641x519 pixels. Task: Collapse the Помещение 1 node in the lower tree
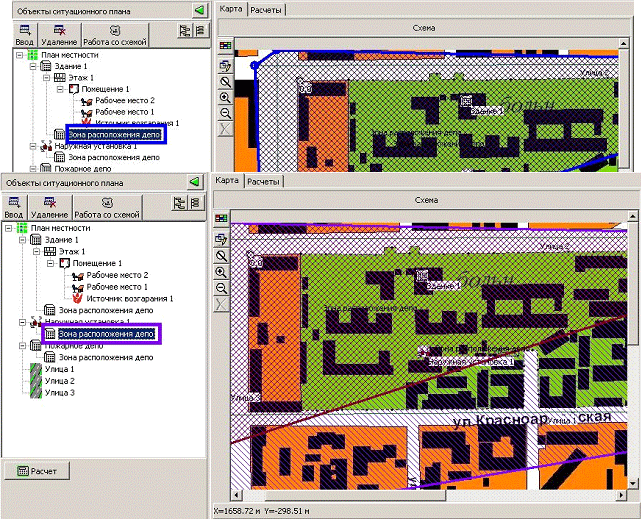pyautogui.click(x=50, y=263)
